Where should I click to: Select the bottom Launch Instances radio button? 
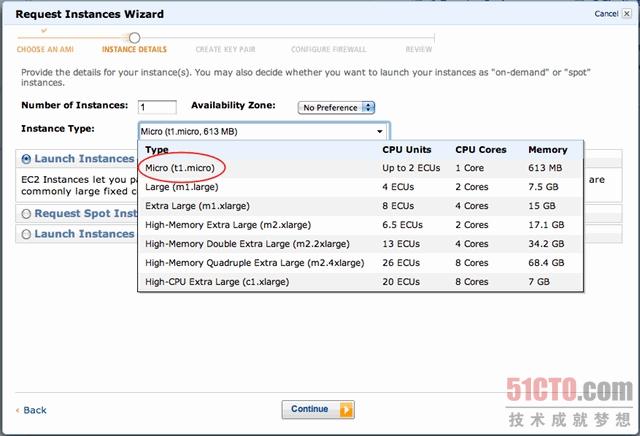click(x=26, y=234)
